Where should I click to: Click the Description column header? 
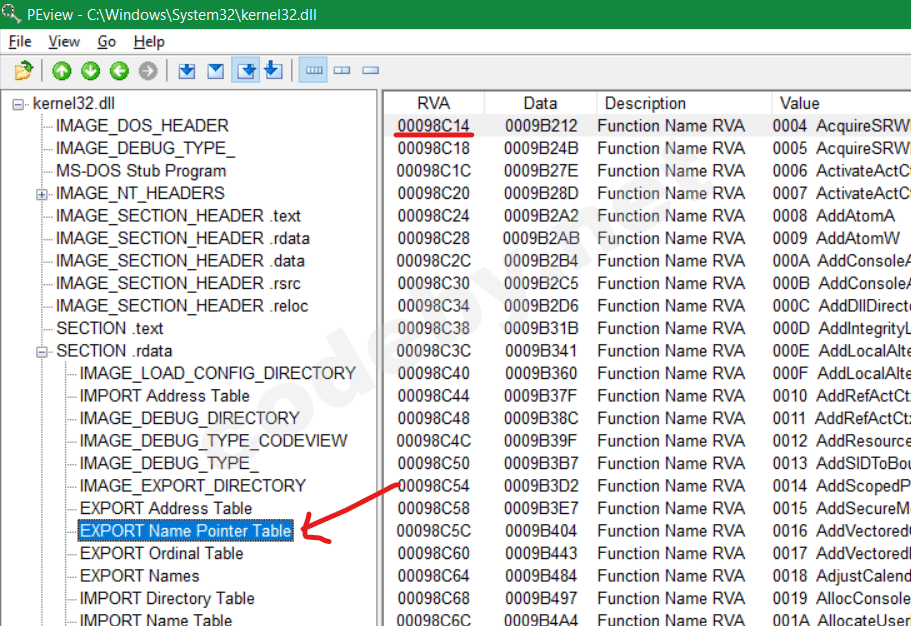(x=683, y=103)
